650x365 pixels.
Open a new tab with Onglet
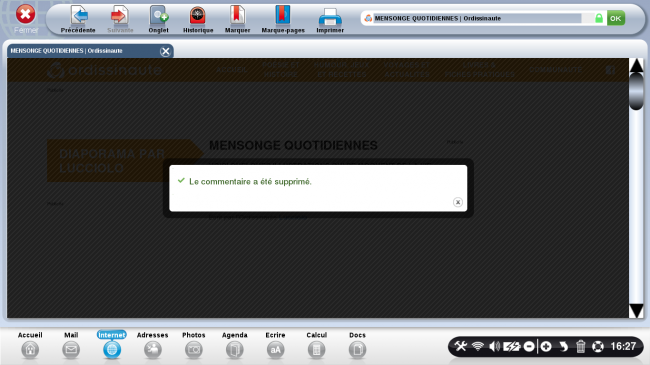pos(159,19)
